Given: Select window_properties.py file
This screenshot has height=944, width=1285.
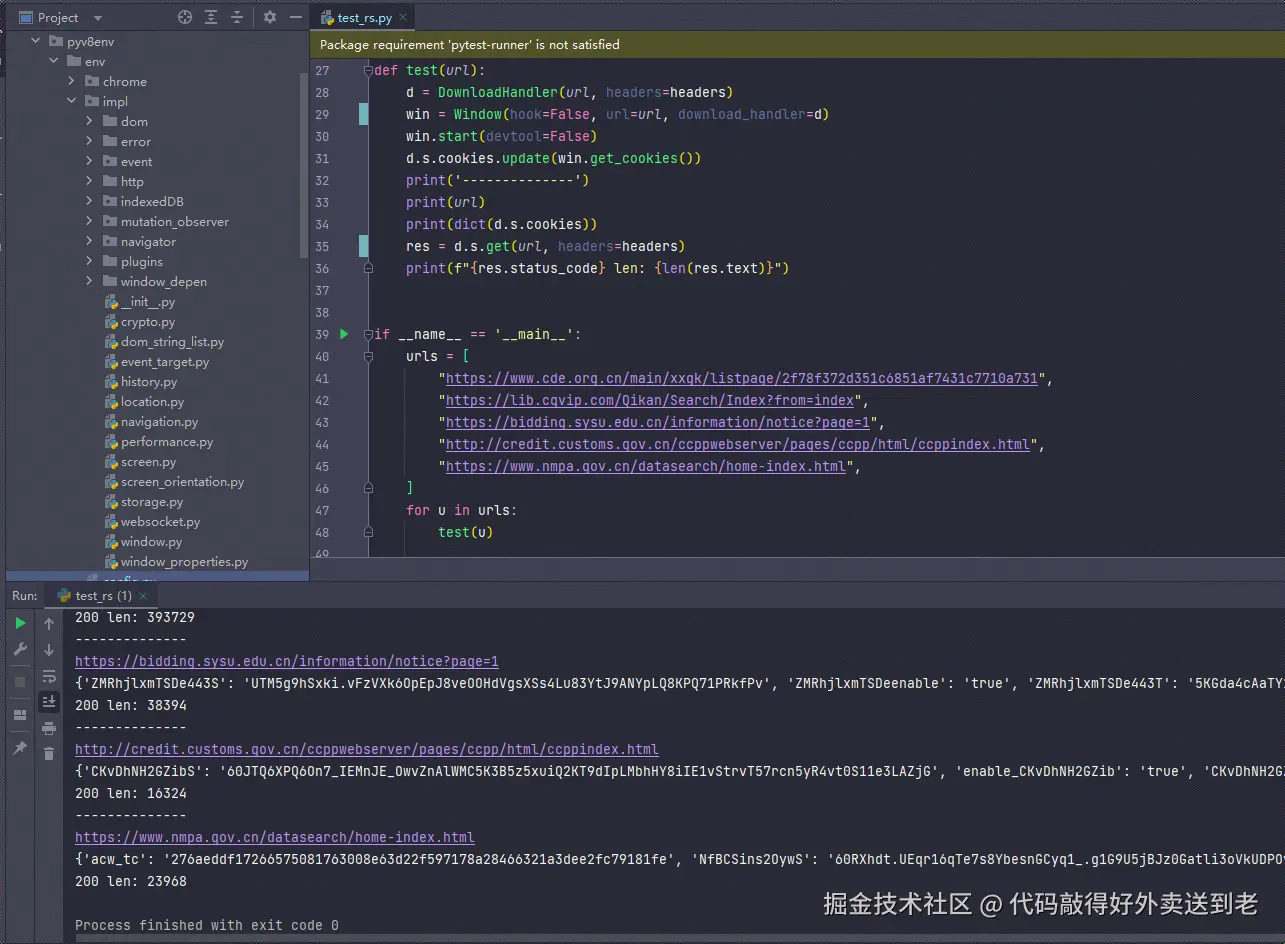Looking at the screenshot, I should coord(184,561).
